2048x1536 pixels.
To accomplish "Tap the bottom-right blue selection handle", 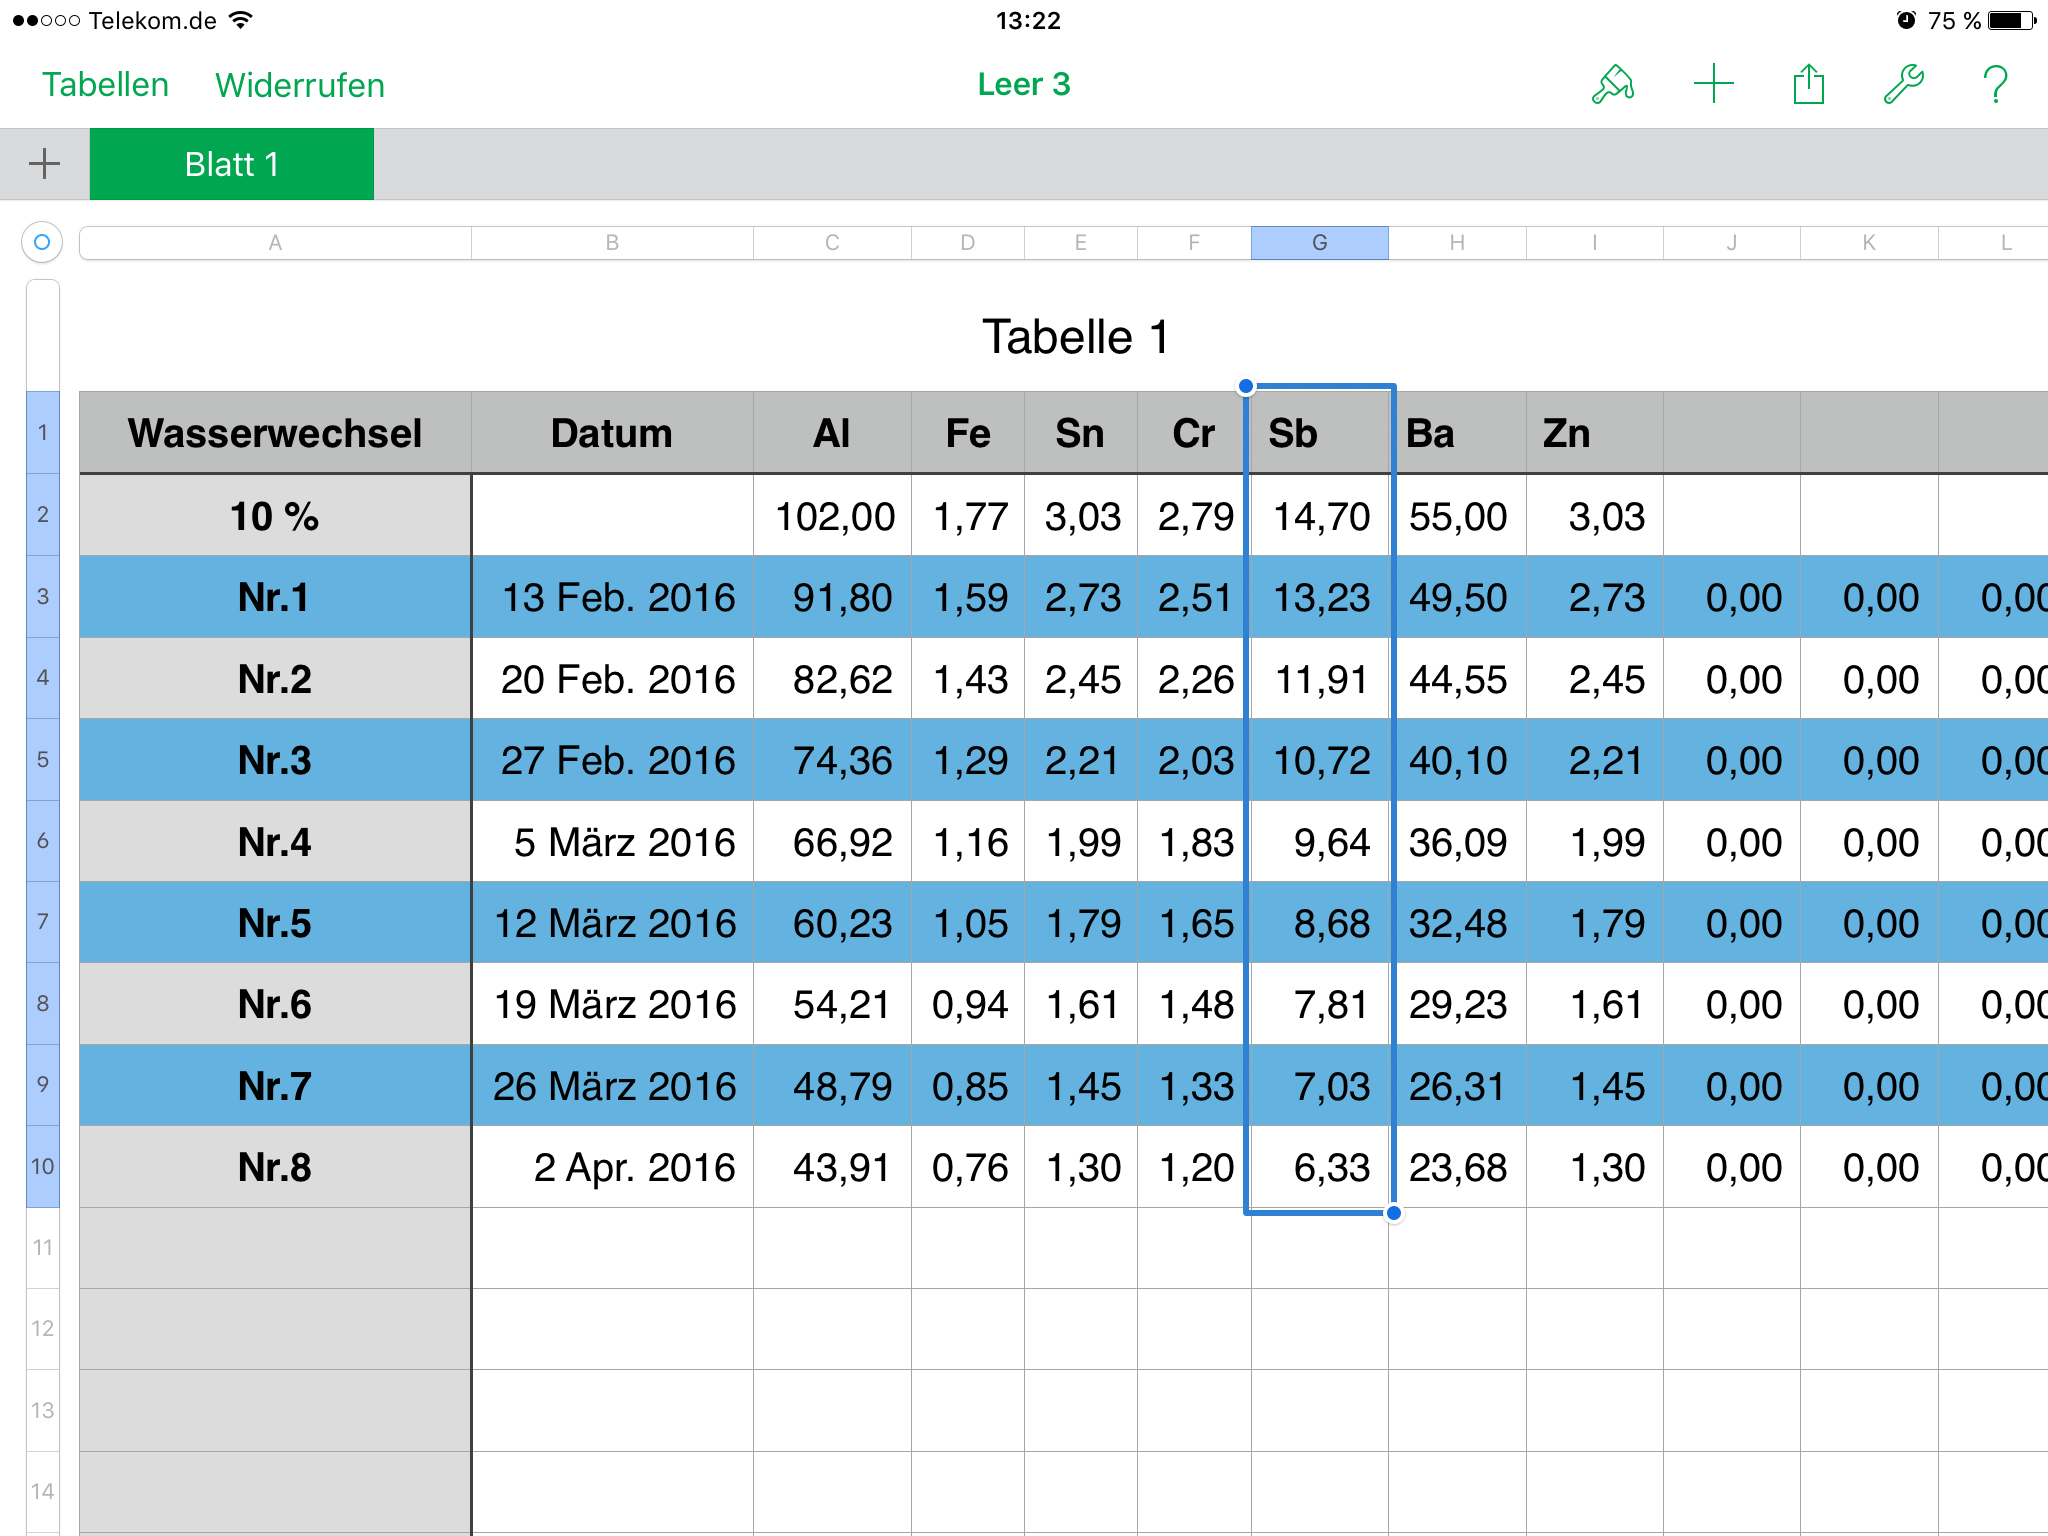I will click(1393, 1213).
